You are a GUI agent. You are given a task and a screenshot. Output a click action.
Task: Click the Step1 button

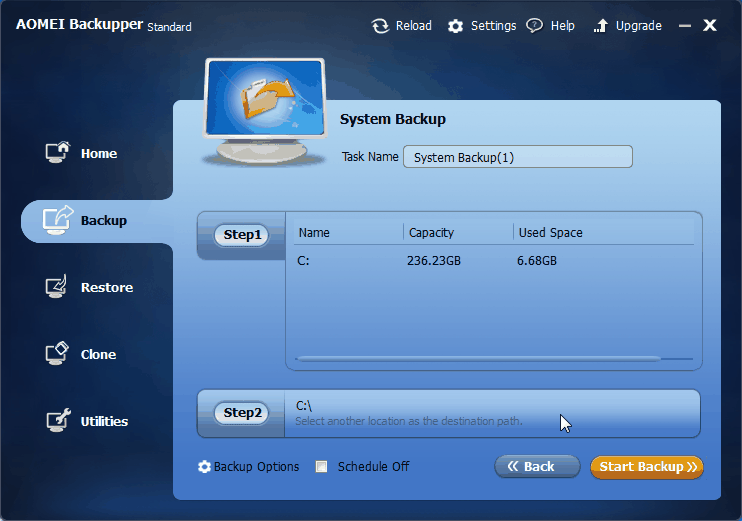point(241,235)
